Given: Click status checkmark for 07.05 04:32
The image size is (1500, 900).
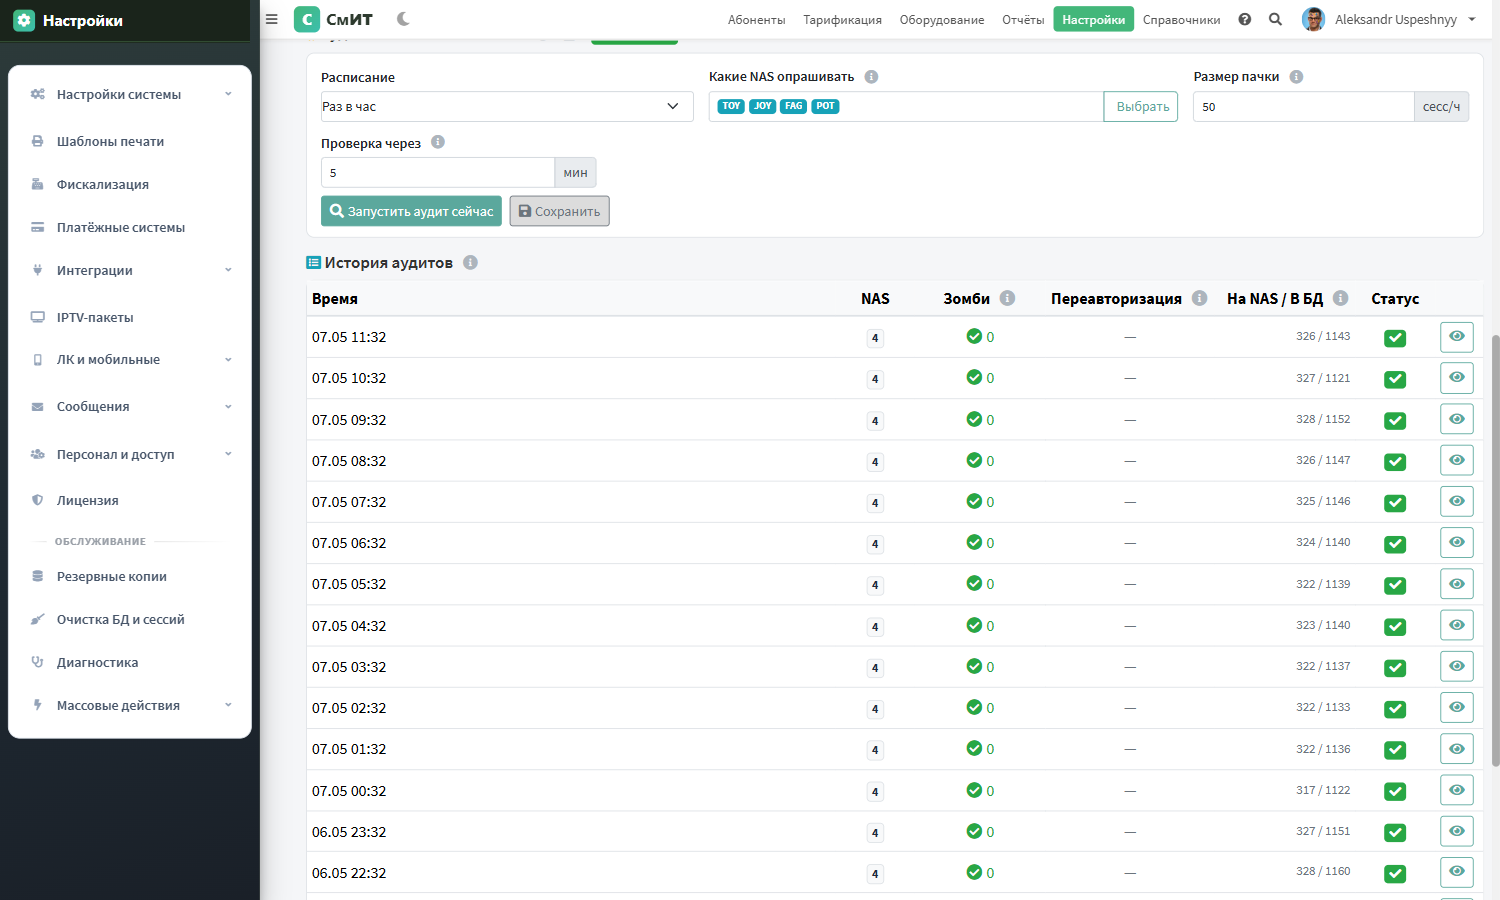Looking at the screenshot, I should (x=1395, y=626).
